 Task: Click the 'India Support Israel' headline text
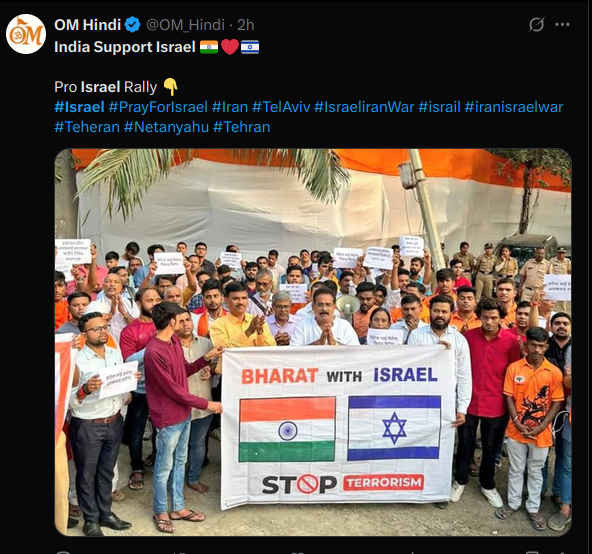[x=125, y=47]
